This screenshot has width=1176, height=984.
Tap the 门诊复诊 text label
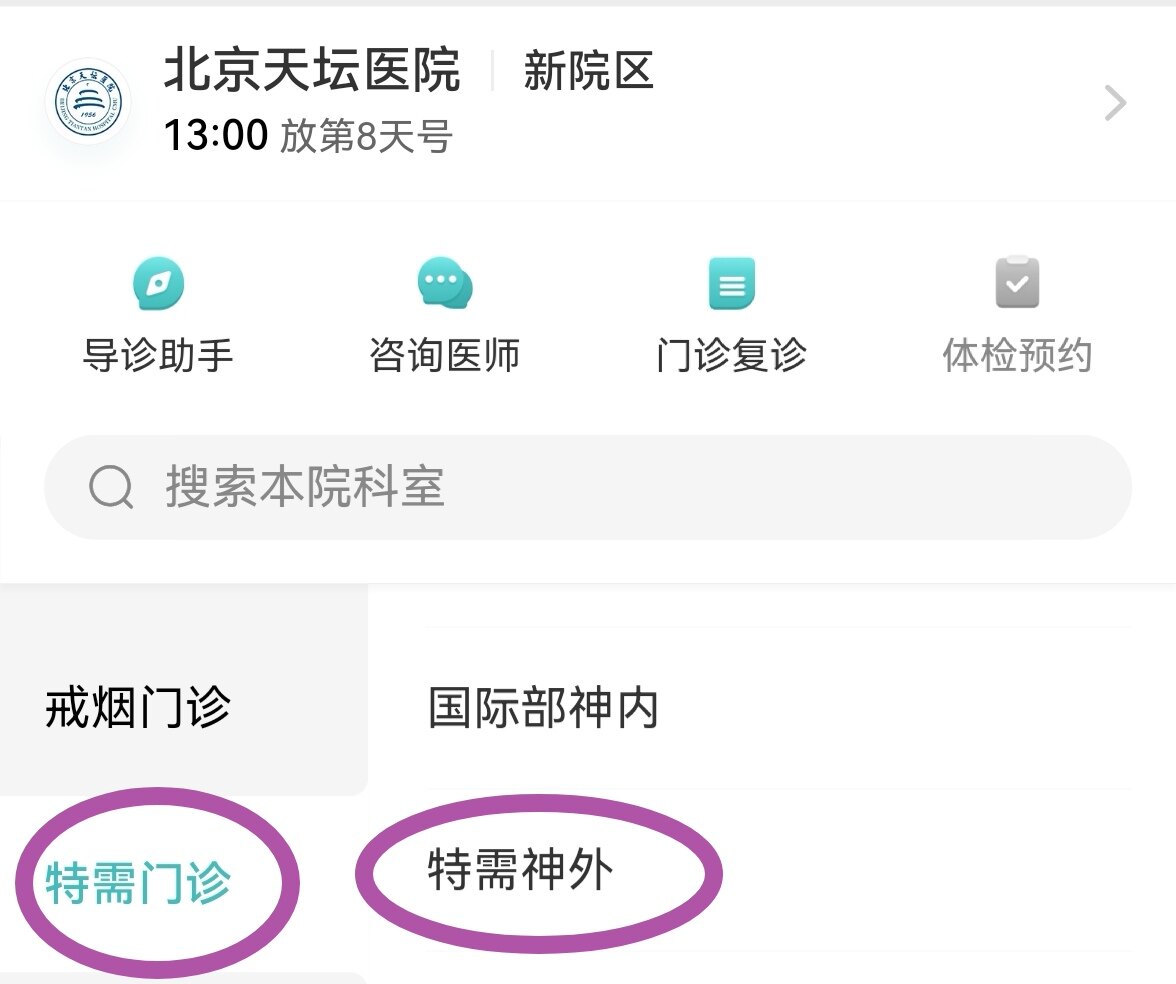(x=731, y=356)
